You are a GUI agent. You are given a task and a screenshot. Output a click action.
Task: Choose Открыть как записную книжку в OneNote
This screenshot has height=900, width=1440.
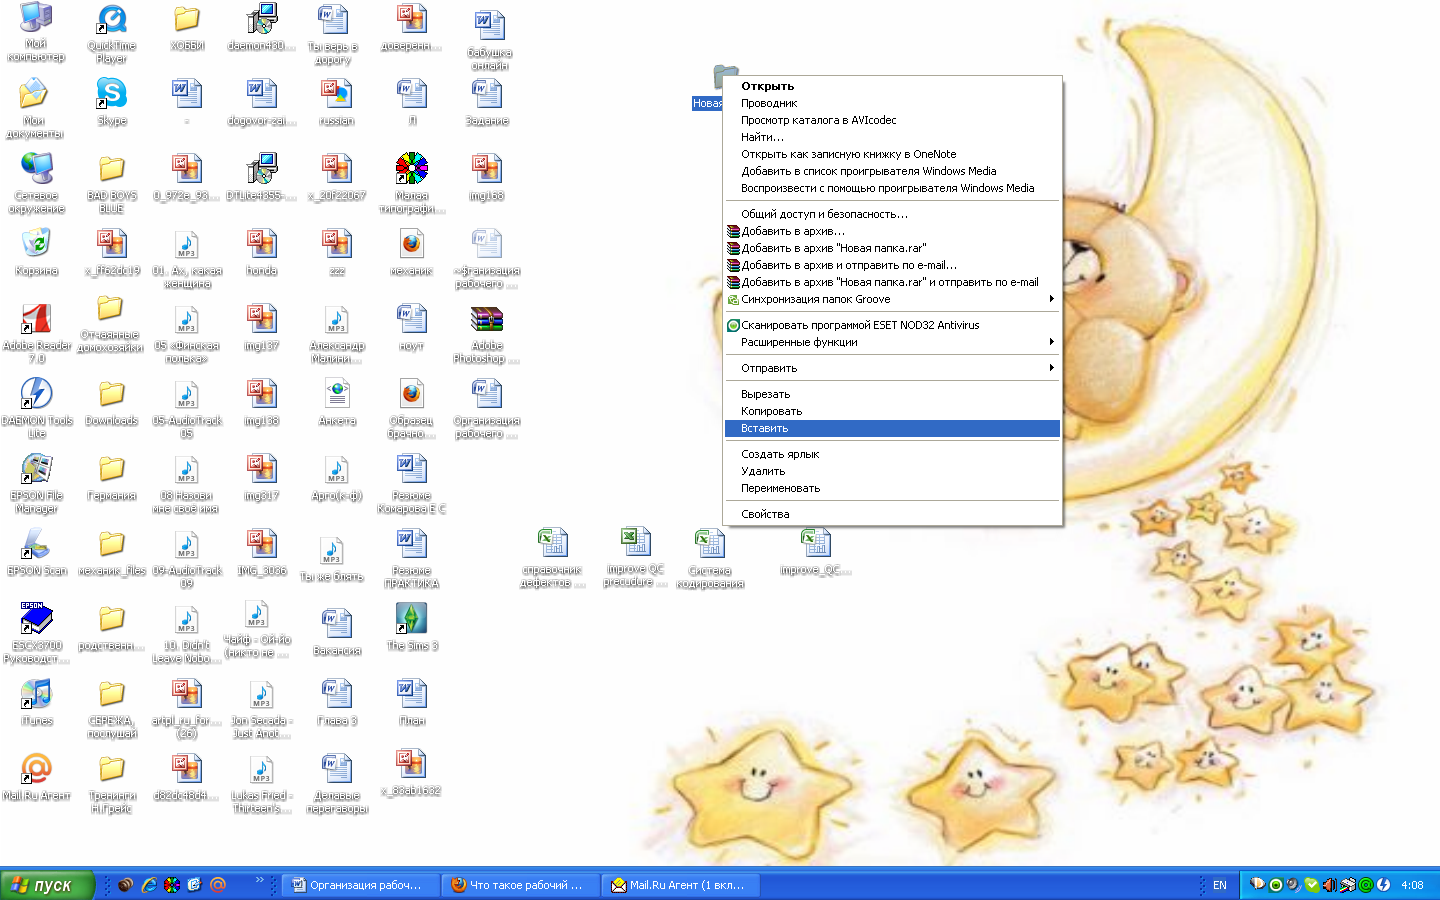coord(892,154)
